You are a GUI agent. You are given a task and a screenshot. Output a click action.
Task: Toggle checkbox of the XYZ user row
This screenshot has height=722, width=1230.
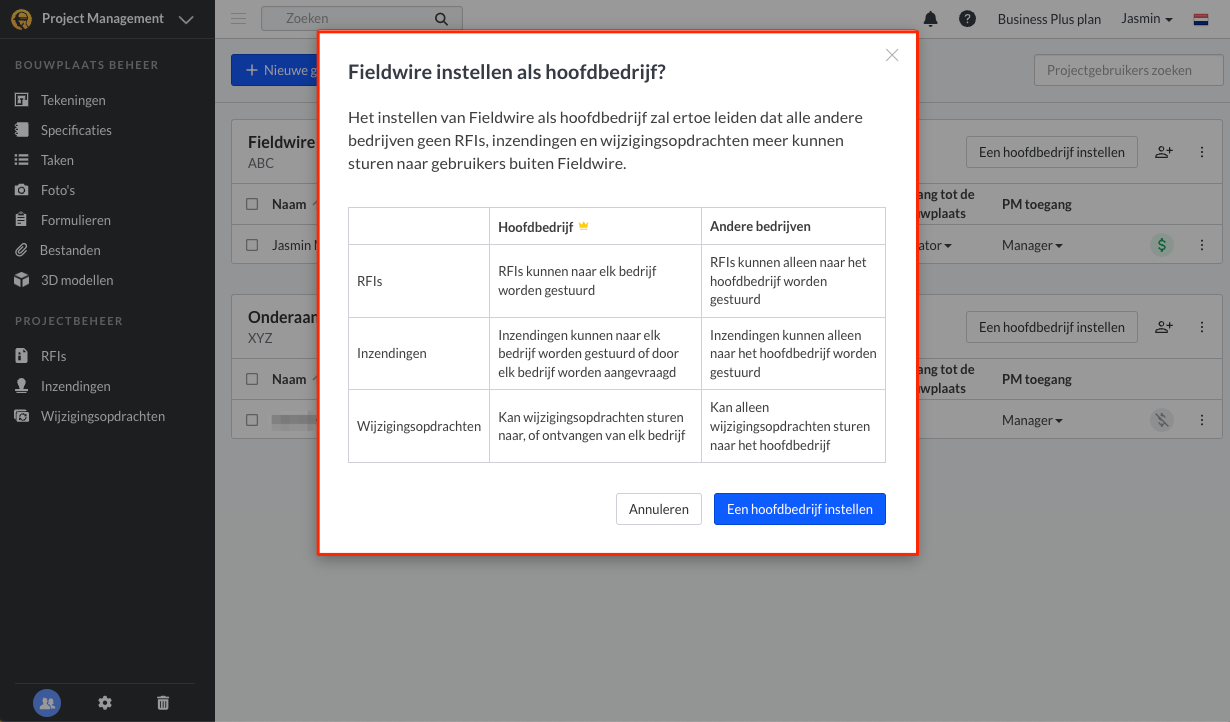(252, 420)
